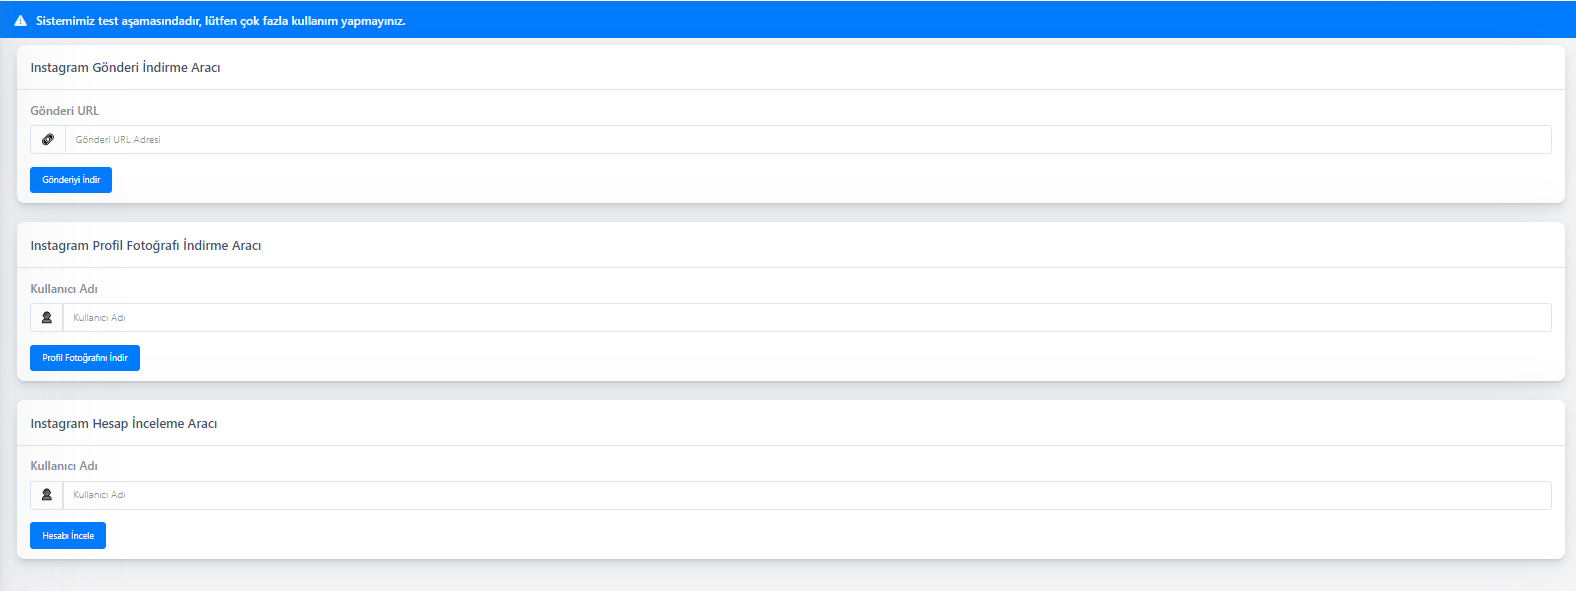
Task: Select the Instagram Profil Fotoğrafı İndirme Aracı heading
Action: (146, 246)
